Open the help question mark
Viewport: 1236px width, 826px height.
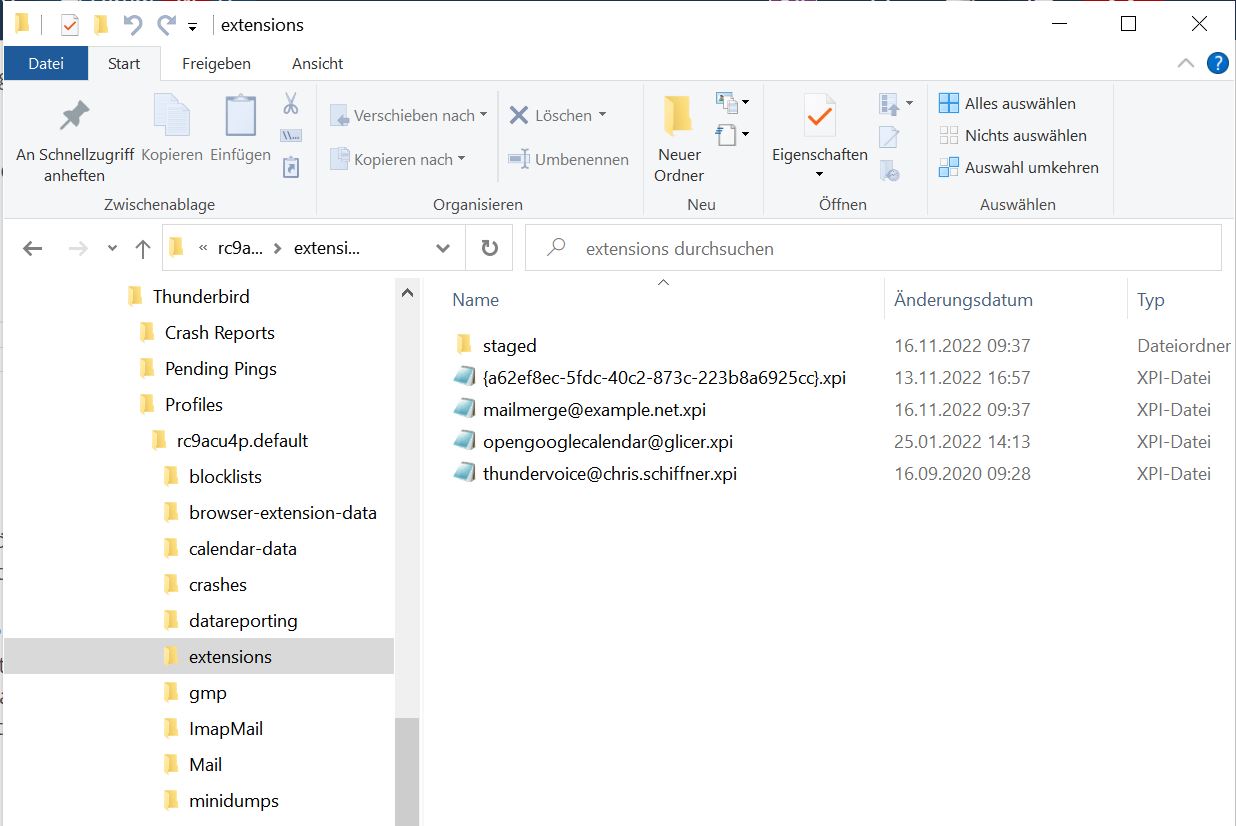(1217, 63)
